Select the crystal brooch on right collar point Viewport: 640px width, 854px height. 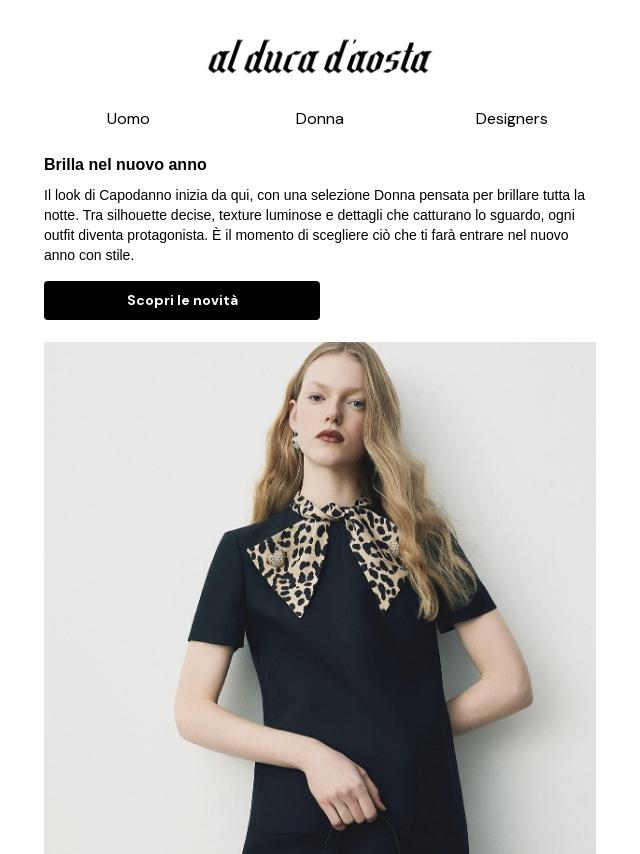(x=393, y=546)
